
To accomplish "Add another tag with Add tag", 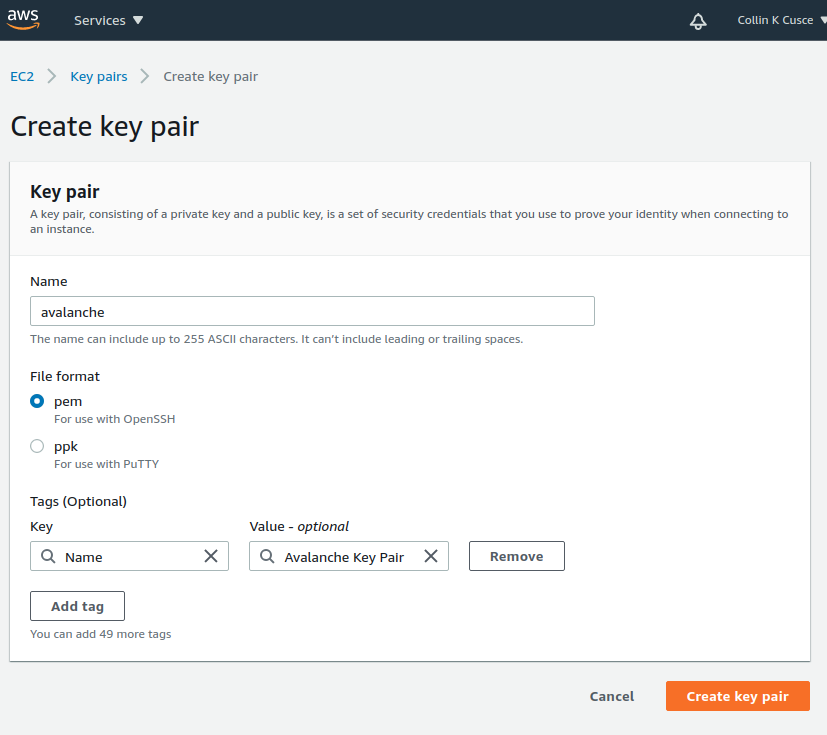I will (77, 605).
